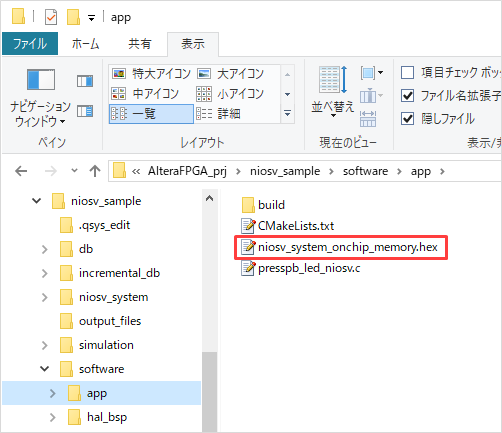The height and width of the screenshot is (433, 502).
Task: Click the navigation pane scrollbar up arrow
Action: [209, 199]
